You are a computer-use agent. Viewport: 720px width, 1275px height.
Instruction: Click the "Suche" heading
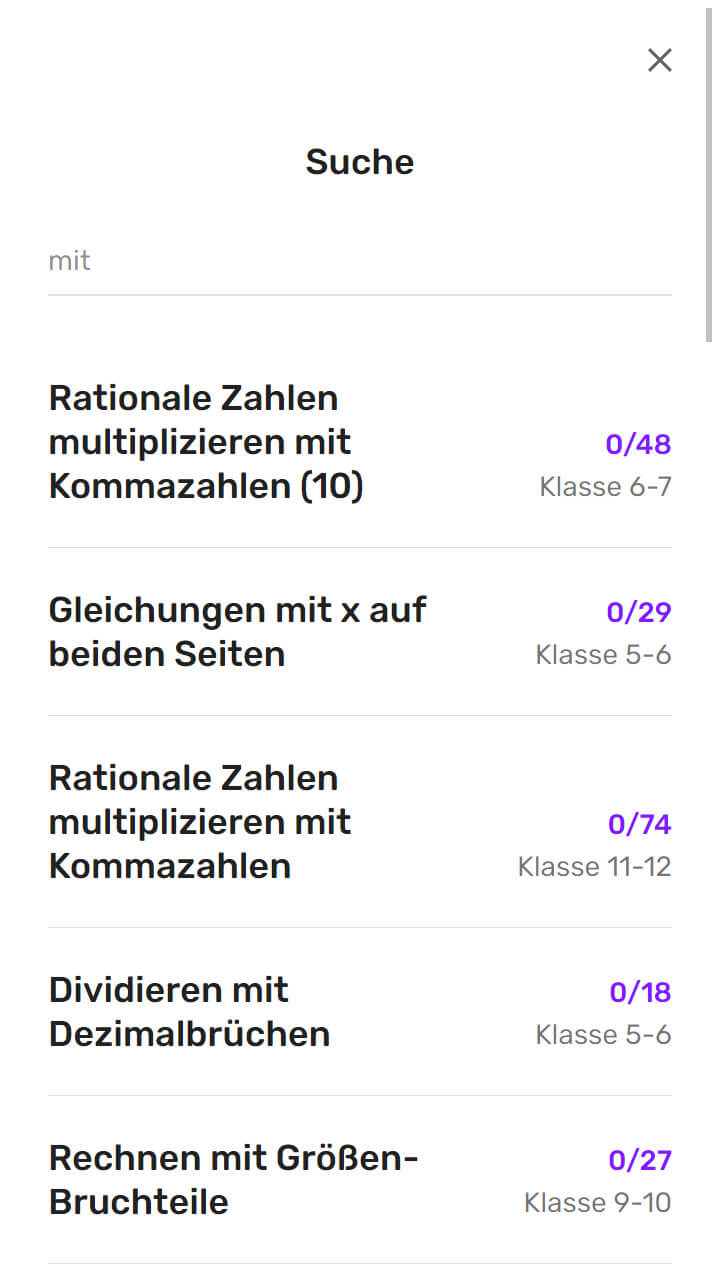coord(359,162)
